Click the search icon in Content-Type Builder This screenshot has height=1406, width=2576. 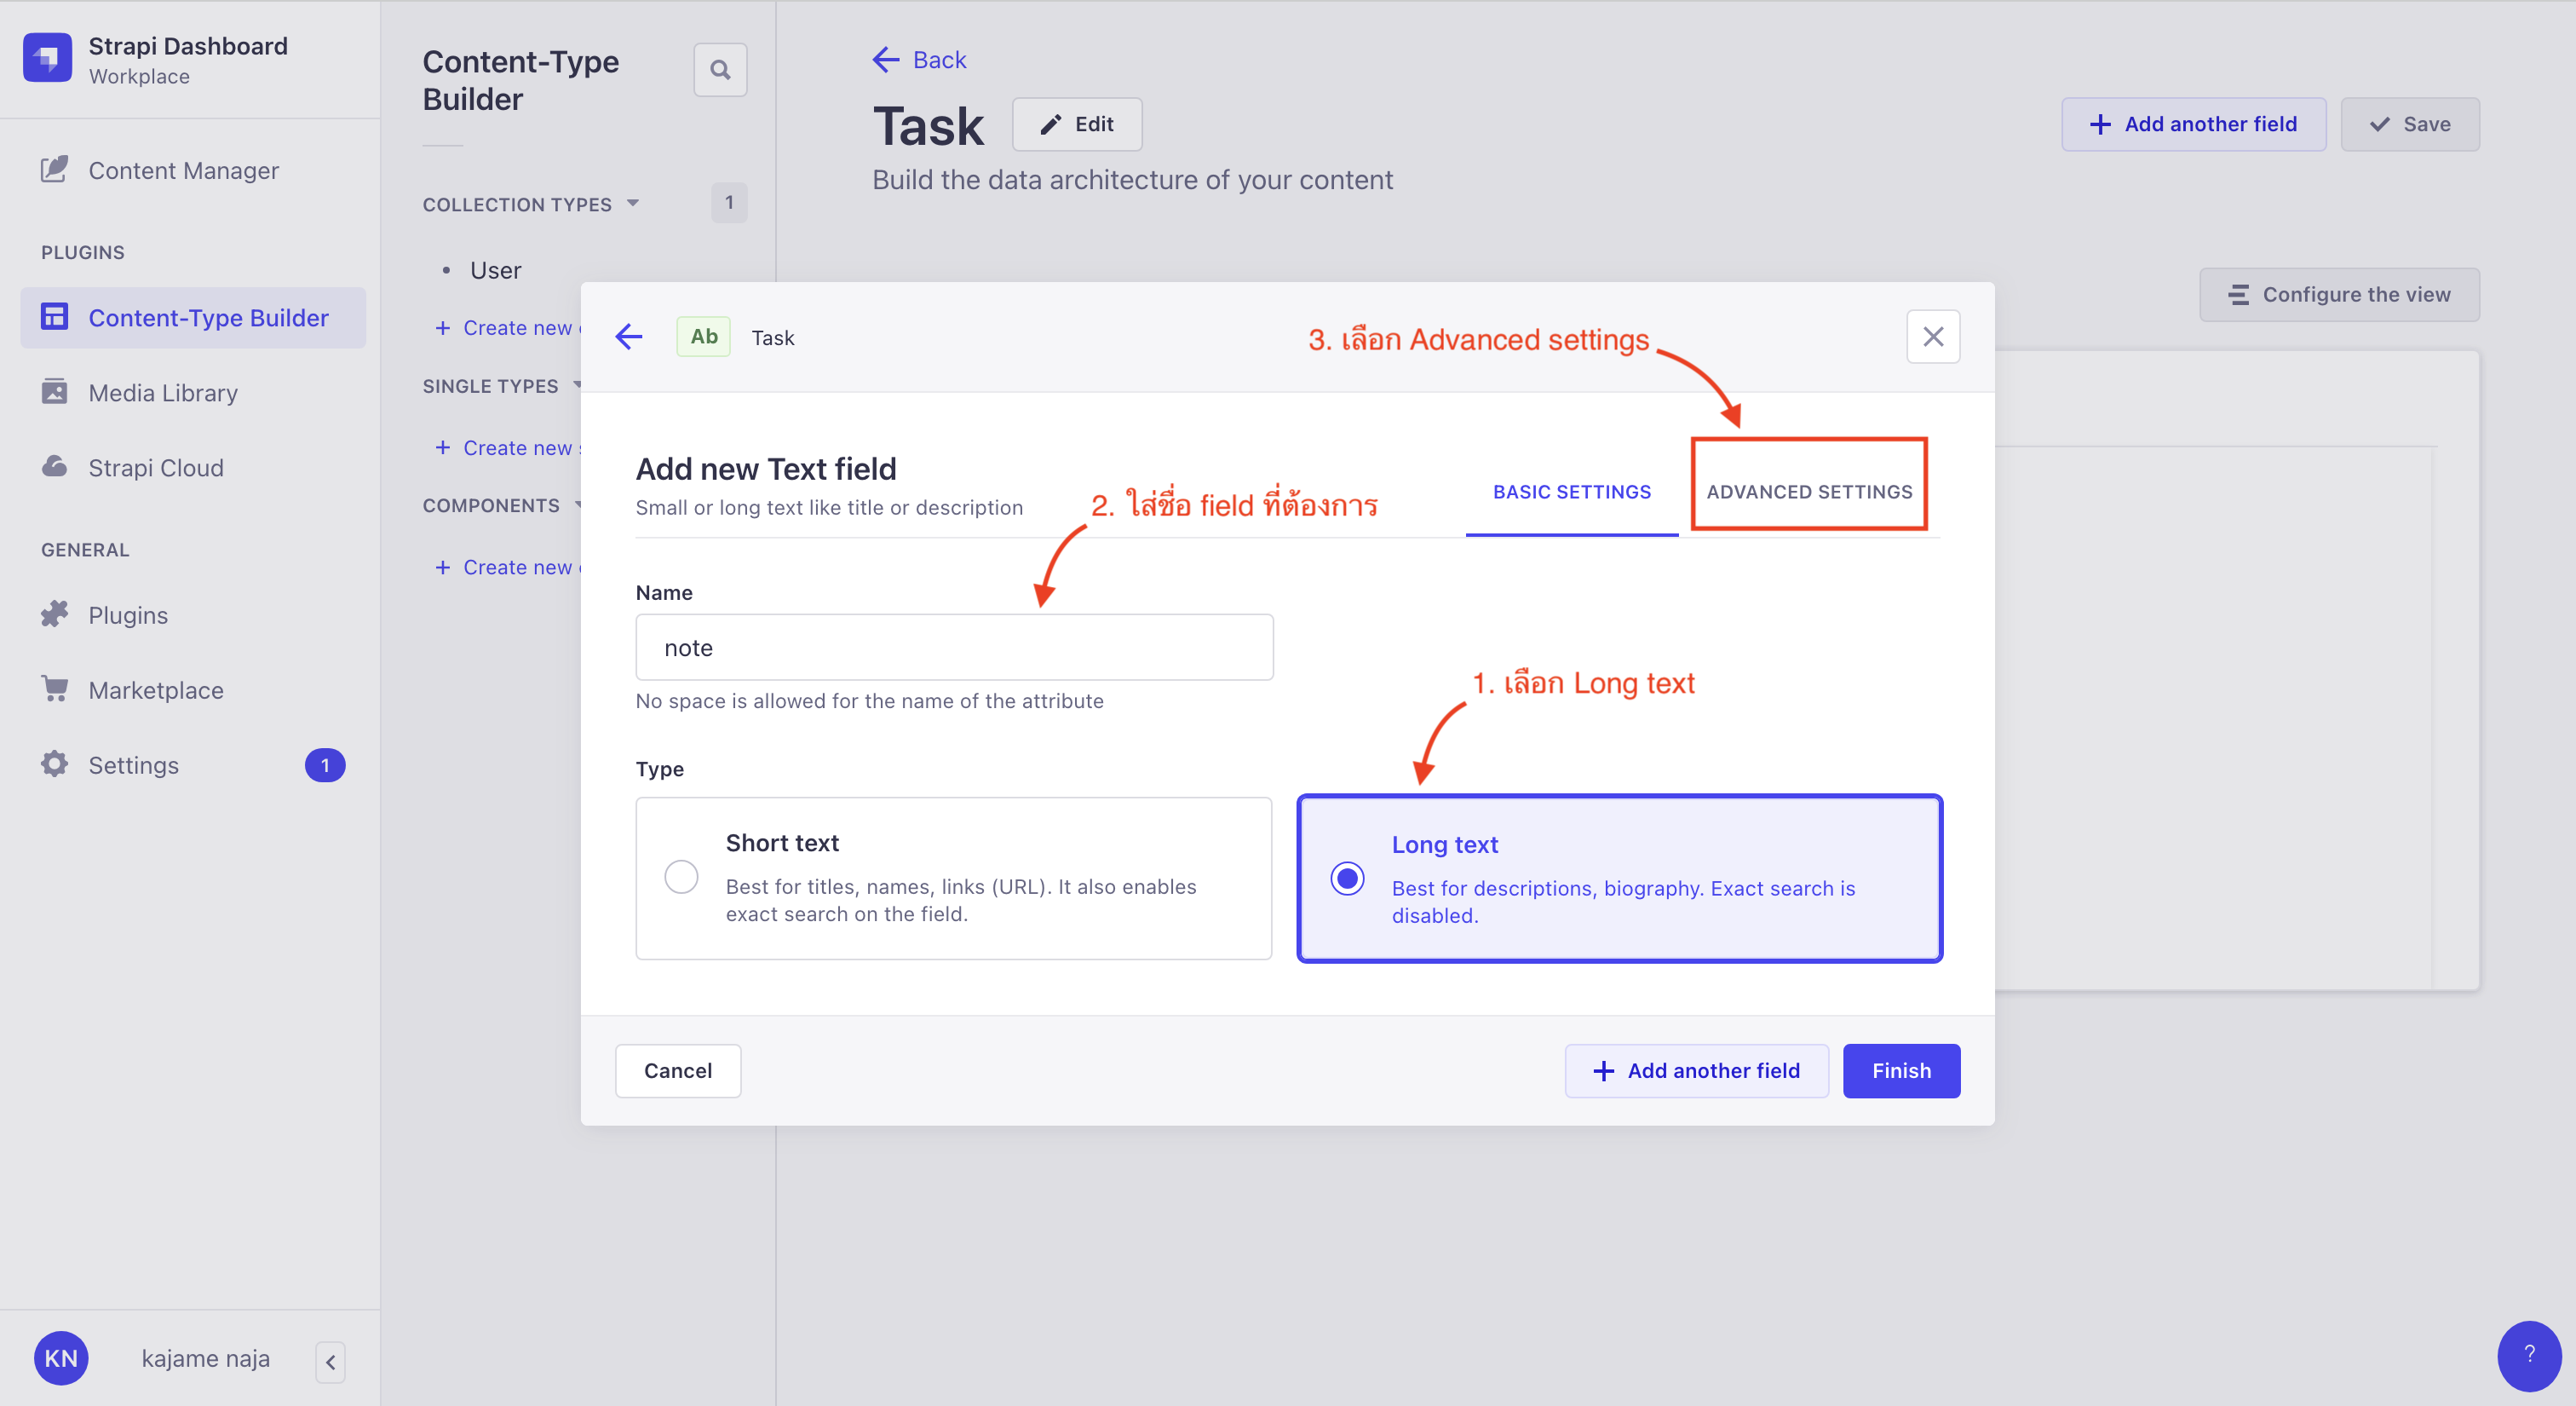pos(722,71)
